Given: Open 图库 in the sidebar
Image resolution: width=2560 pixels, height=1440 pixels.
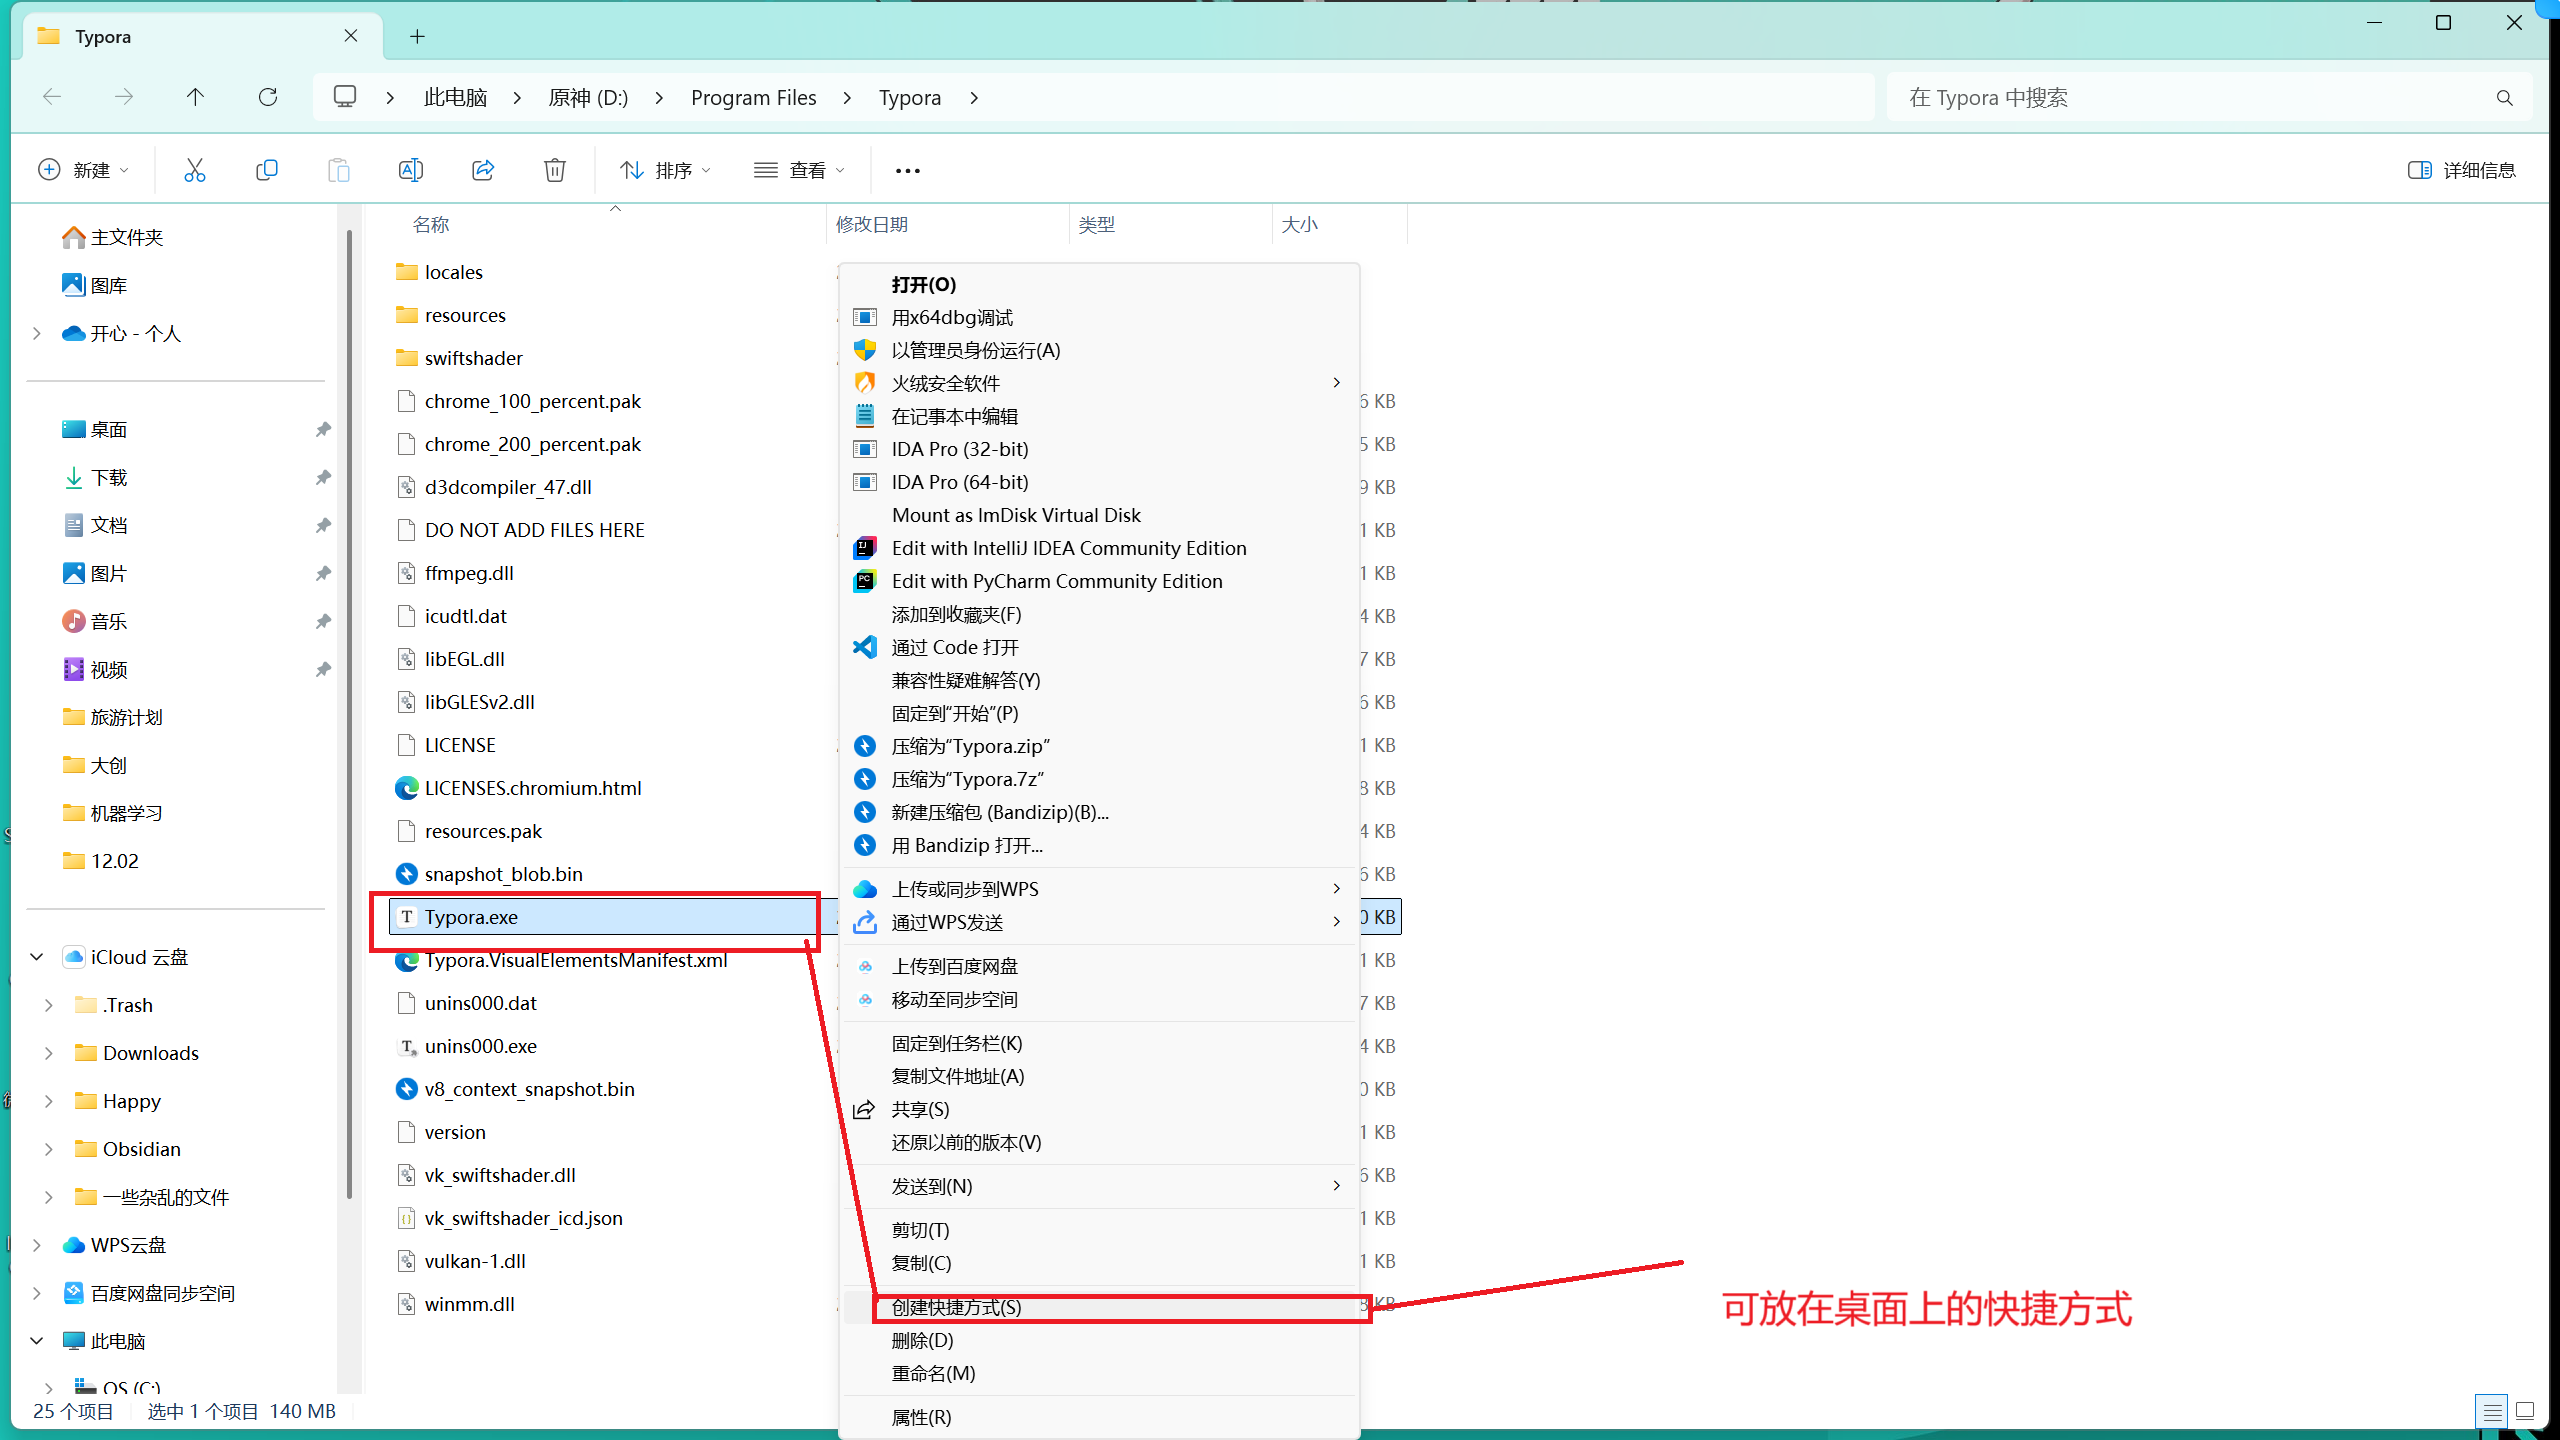Looking at the screenshot, I should [95, 285].
